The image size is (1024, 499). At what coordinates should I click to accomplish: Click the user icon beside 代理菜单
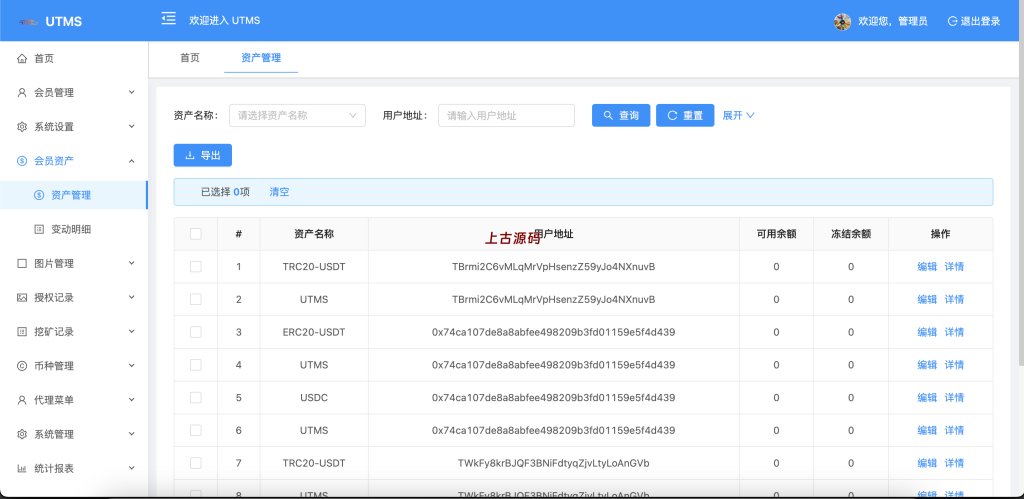[22, 400]
